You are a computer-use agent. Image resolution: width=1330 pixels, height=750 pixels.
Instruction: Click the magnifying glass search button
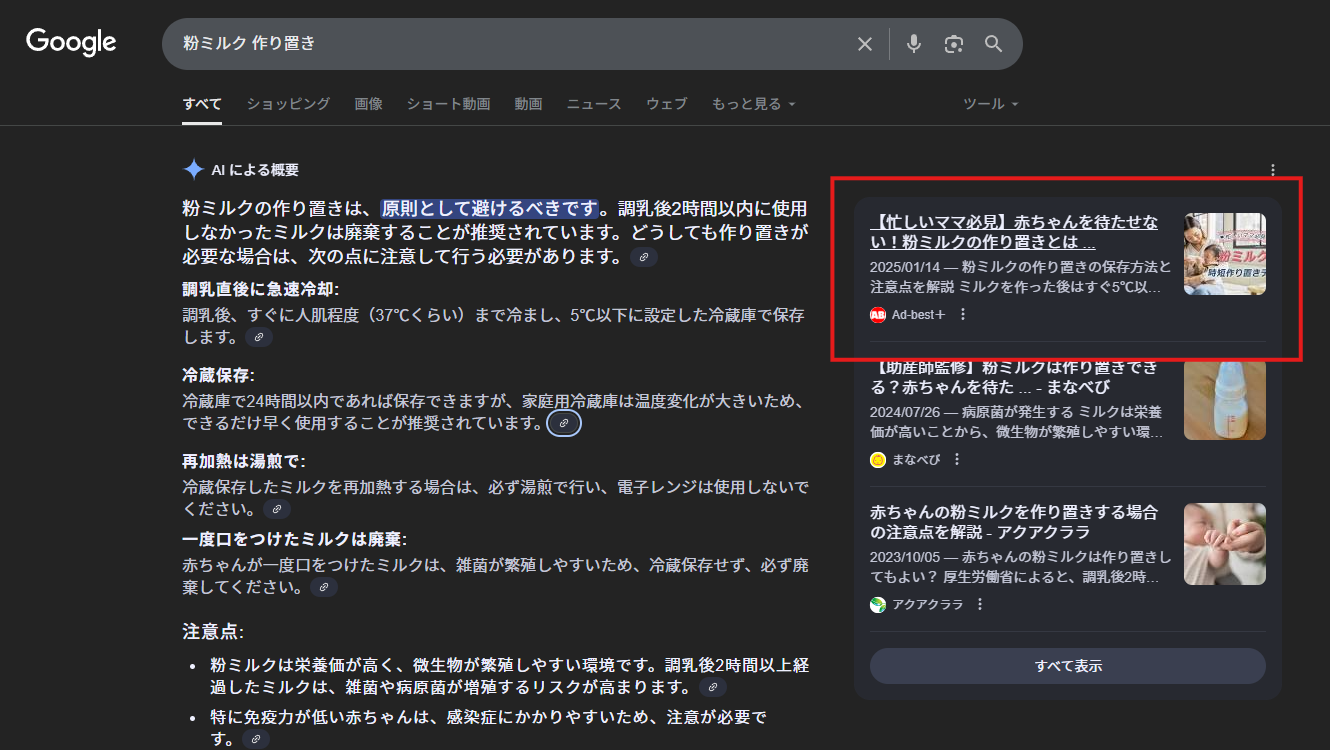click(x=993, y=44)
